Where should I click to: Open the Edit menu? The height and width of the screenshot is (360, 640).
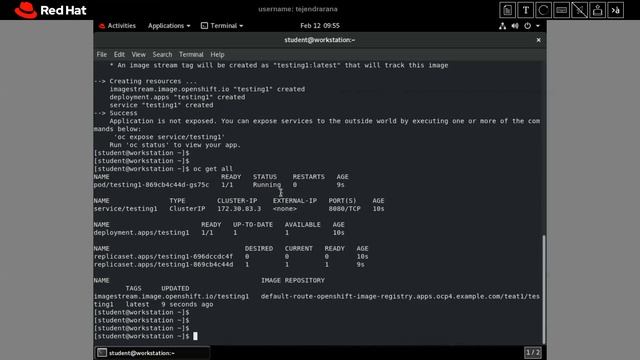tap(119, 54)
